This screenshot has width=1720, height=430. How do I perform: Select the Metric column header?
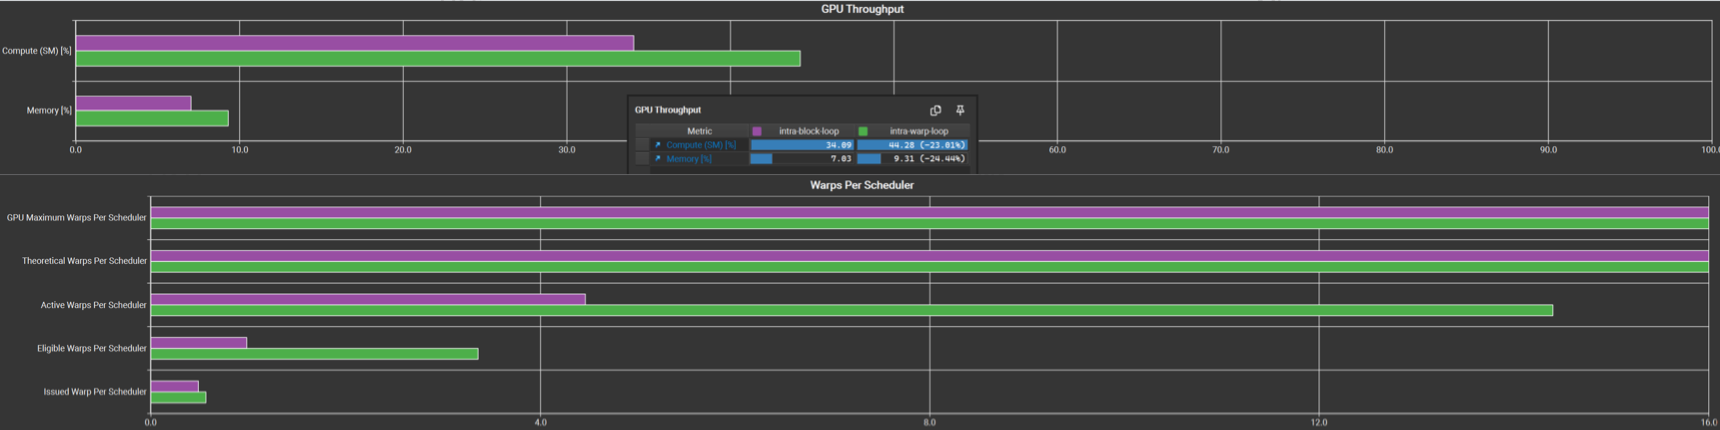699,131
